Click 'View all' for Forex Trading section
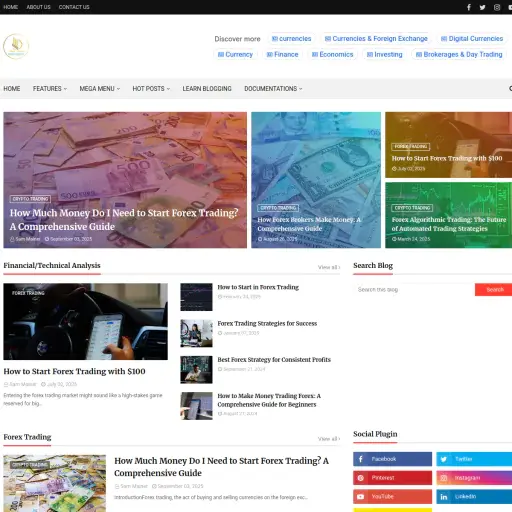 [329, 439]
